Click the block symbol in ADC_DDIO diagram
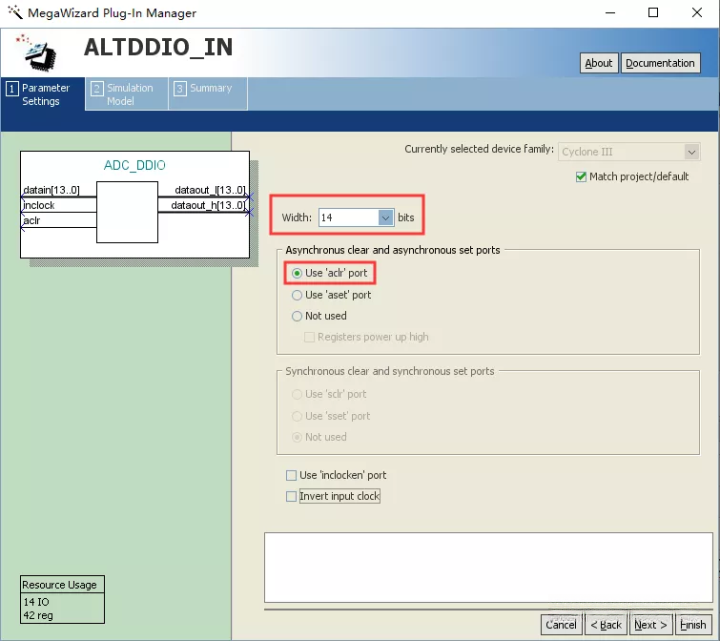 pyautogui.click(x=127, y=212)
